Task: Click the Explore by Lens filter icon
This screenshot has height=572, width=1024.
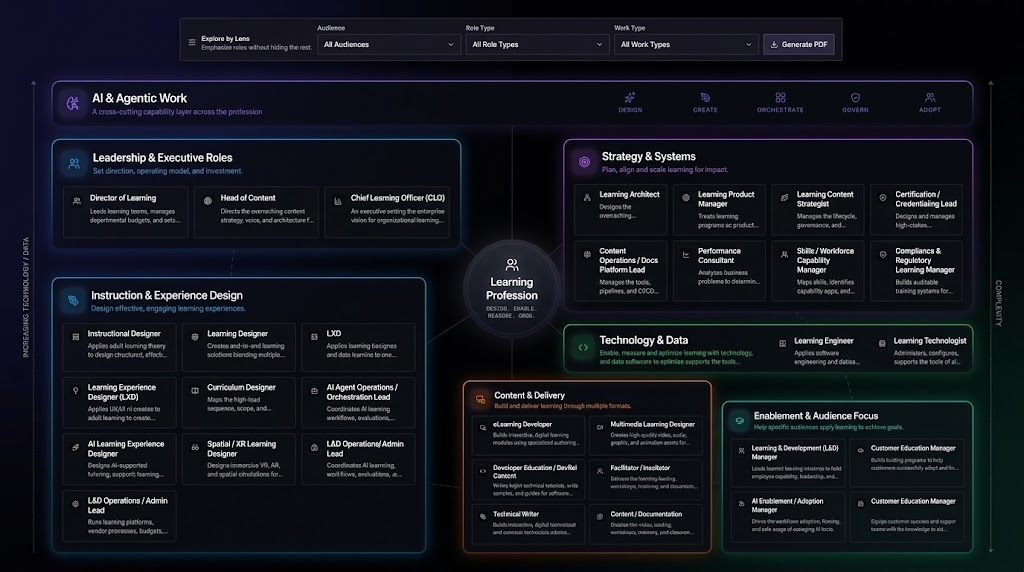Action: click(x=192, y=42)
